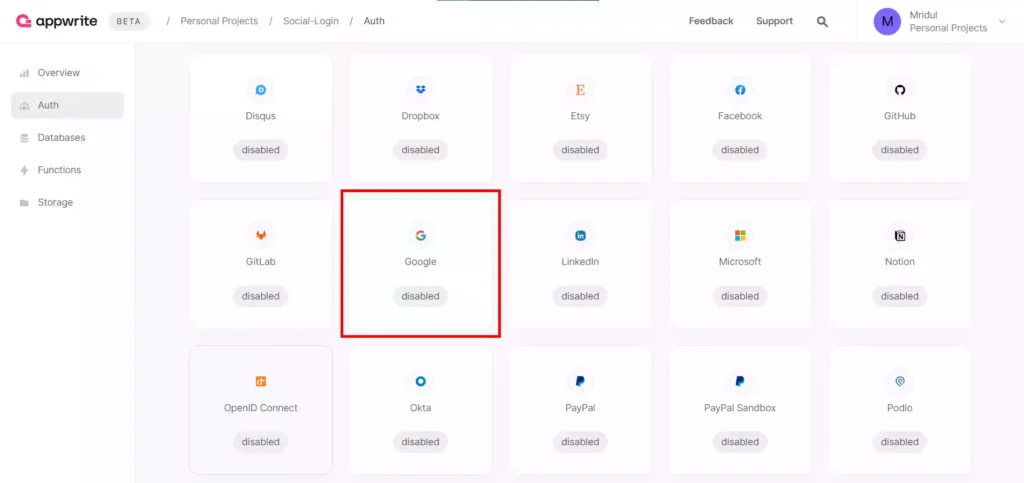Click the GitLab provider icon
The height and width of the screenshot is (483, 1024).
tap(261, 236)
